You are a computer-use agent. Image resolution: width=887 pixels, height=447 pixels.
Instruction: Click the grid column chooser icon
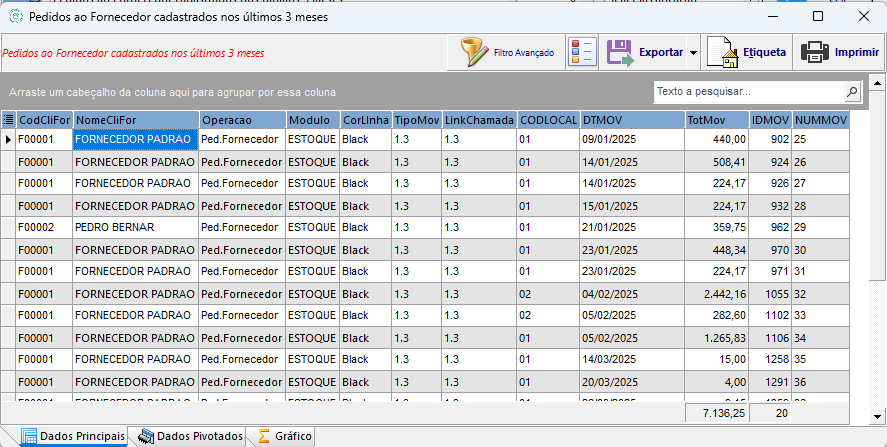tap(9, 120)
